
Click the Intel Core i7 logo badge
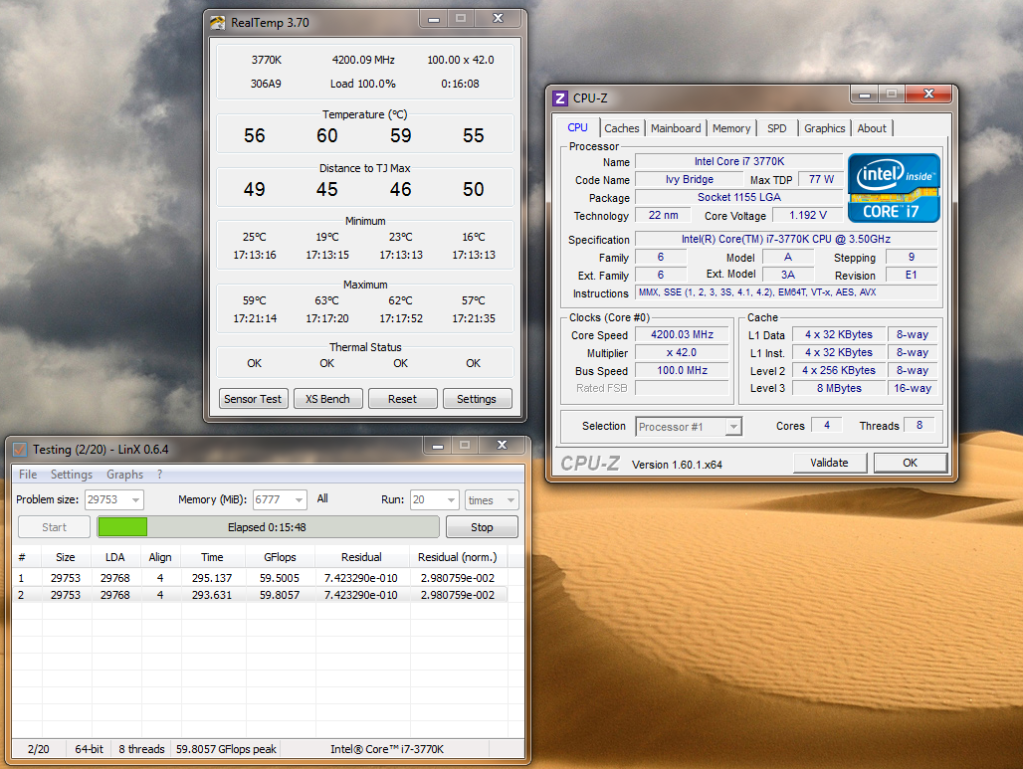(x=893, y=188)
